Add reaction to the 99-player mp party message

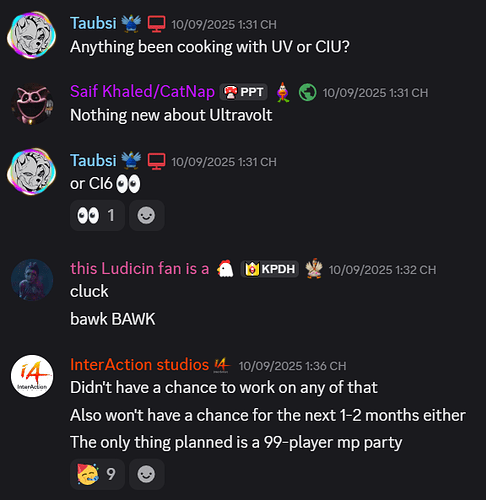coord(146,474)
